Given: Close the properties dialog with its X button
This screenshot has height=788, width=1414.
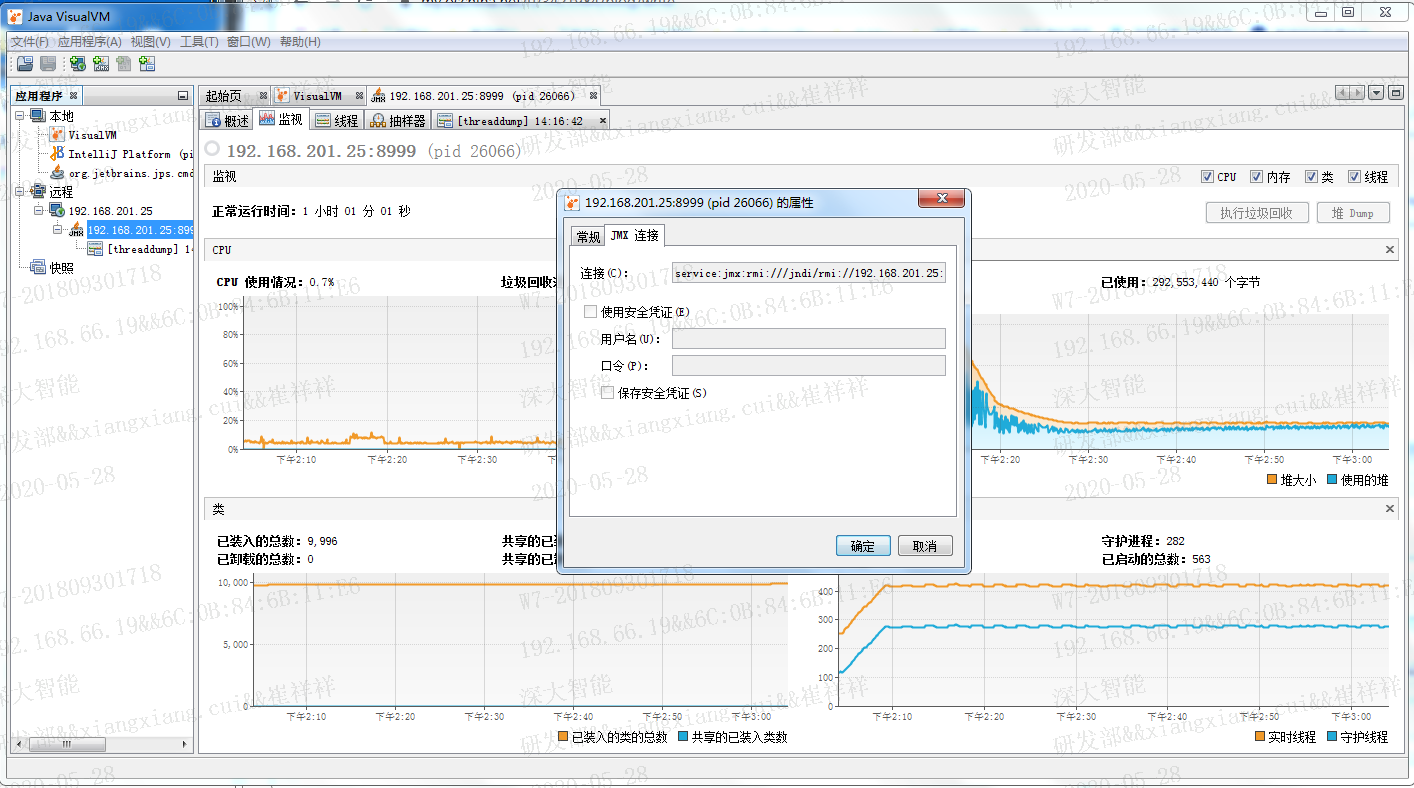Looking at the screenshot, I should [x=941, y=200].
